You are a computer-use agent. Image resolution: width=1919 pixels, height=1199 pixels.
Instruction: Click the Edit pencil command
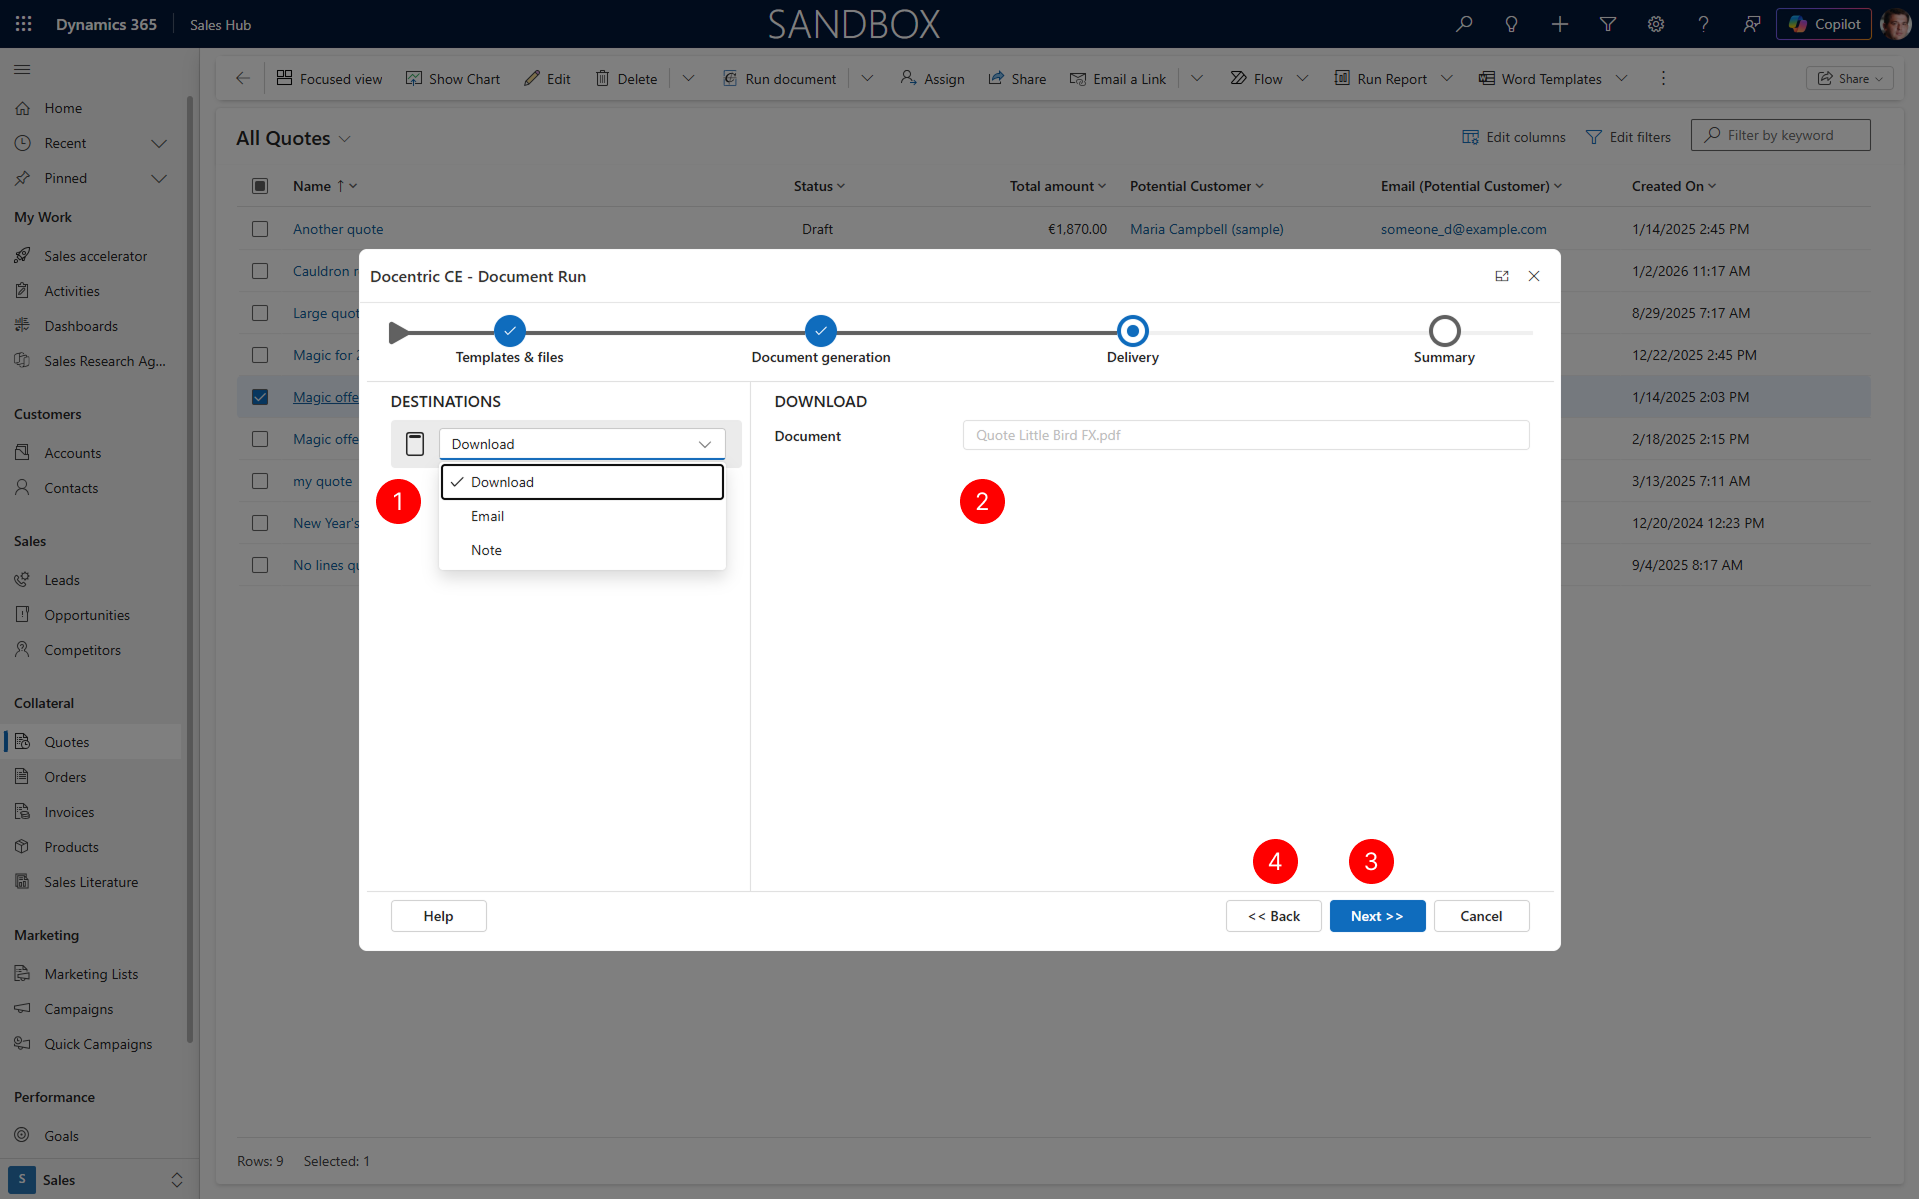point(547,79)
